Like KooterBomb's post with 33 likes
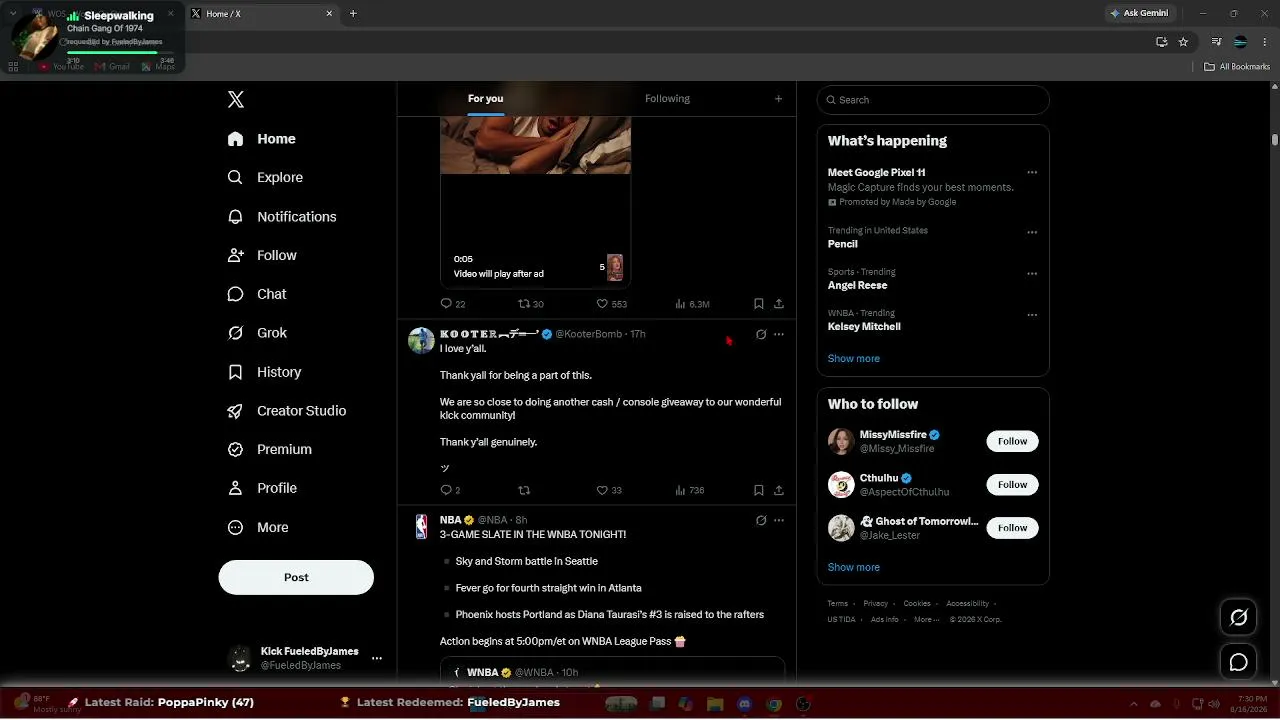Screen dimensions: 1280x720 pyautogui.click(x=609, y=490)
